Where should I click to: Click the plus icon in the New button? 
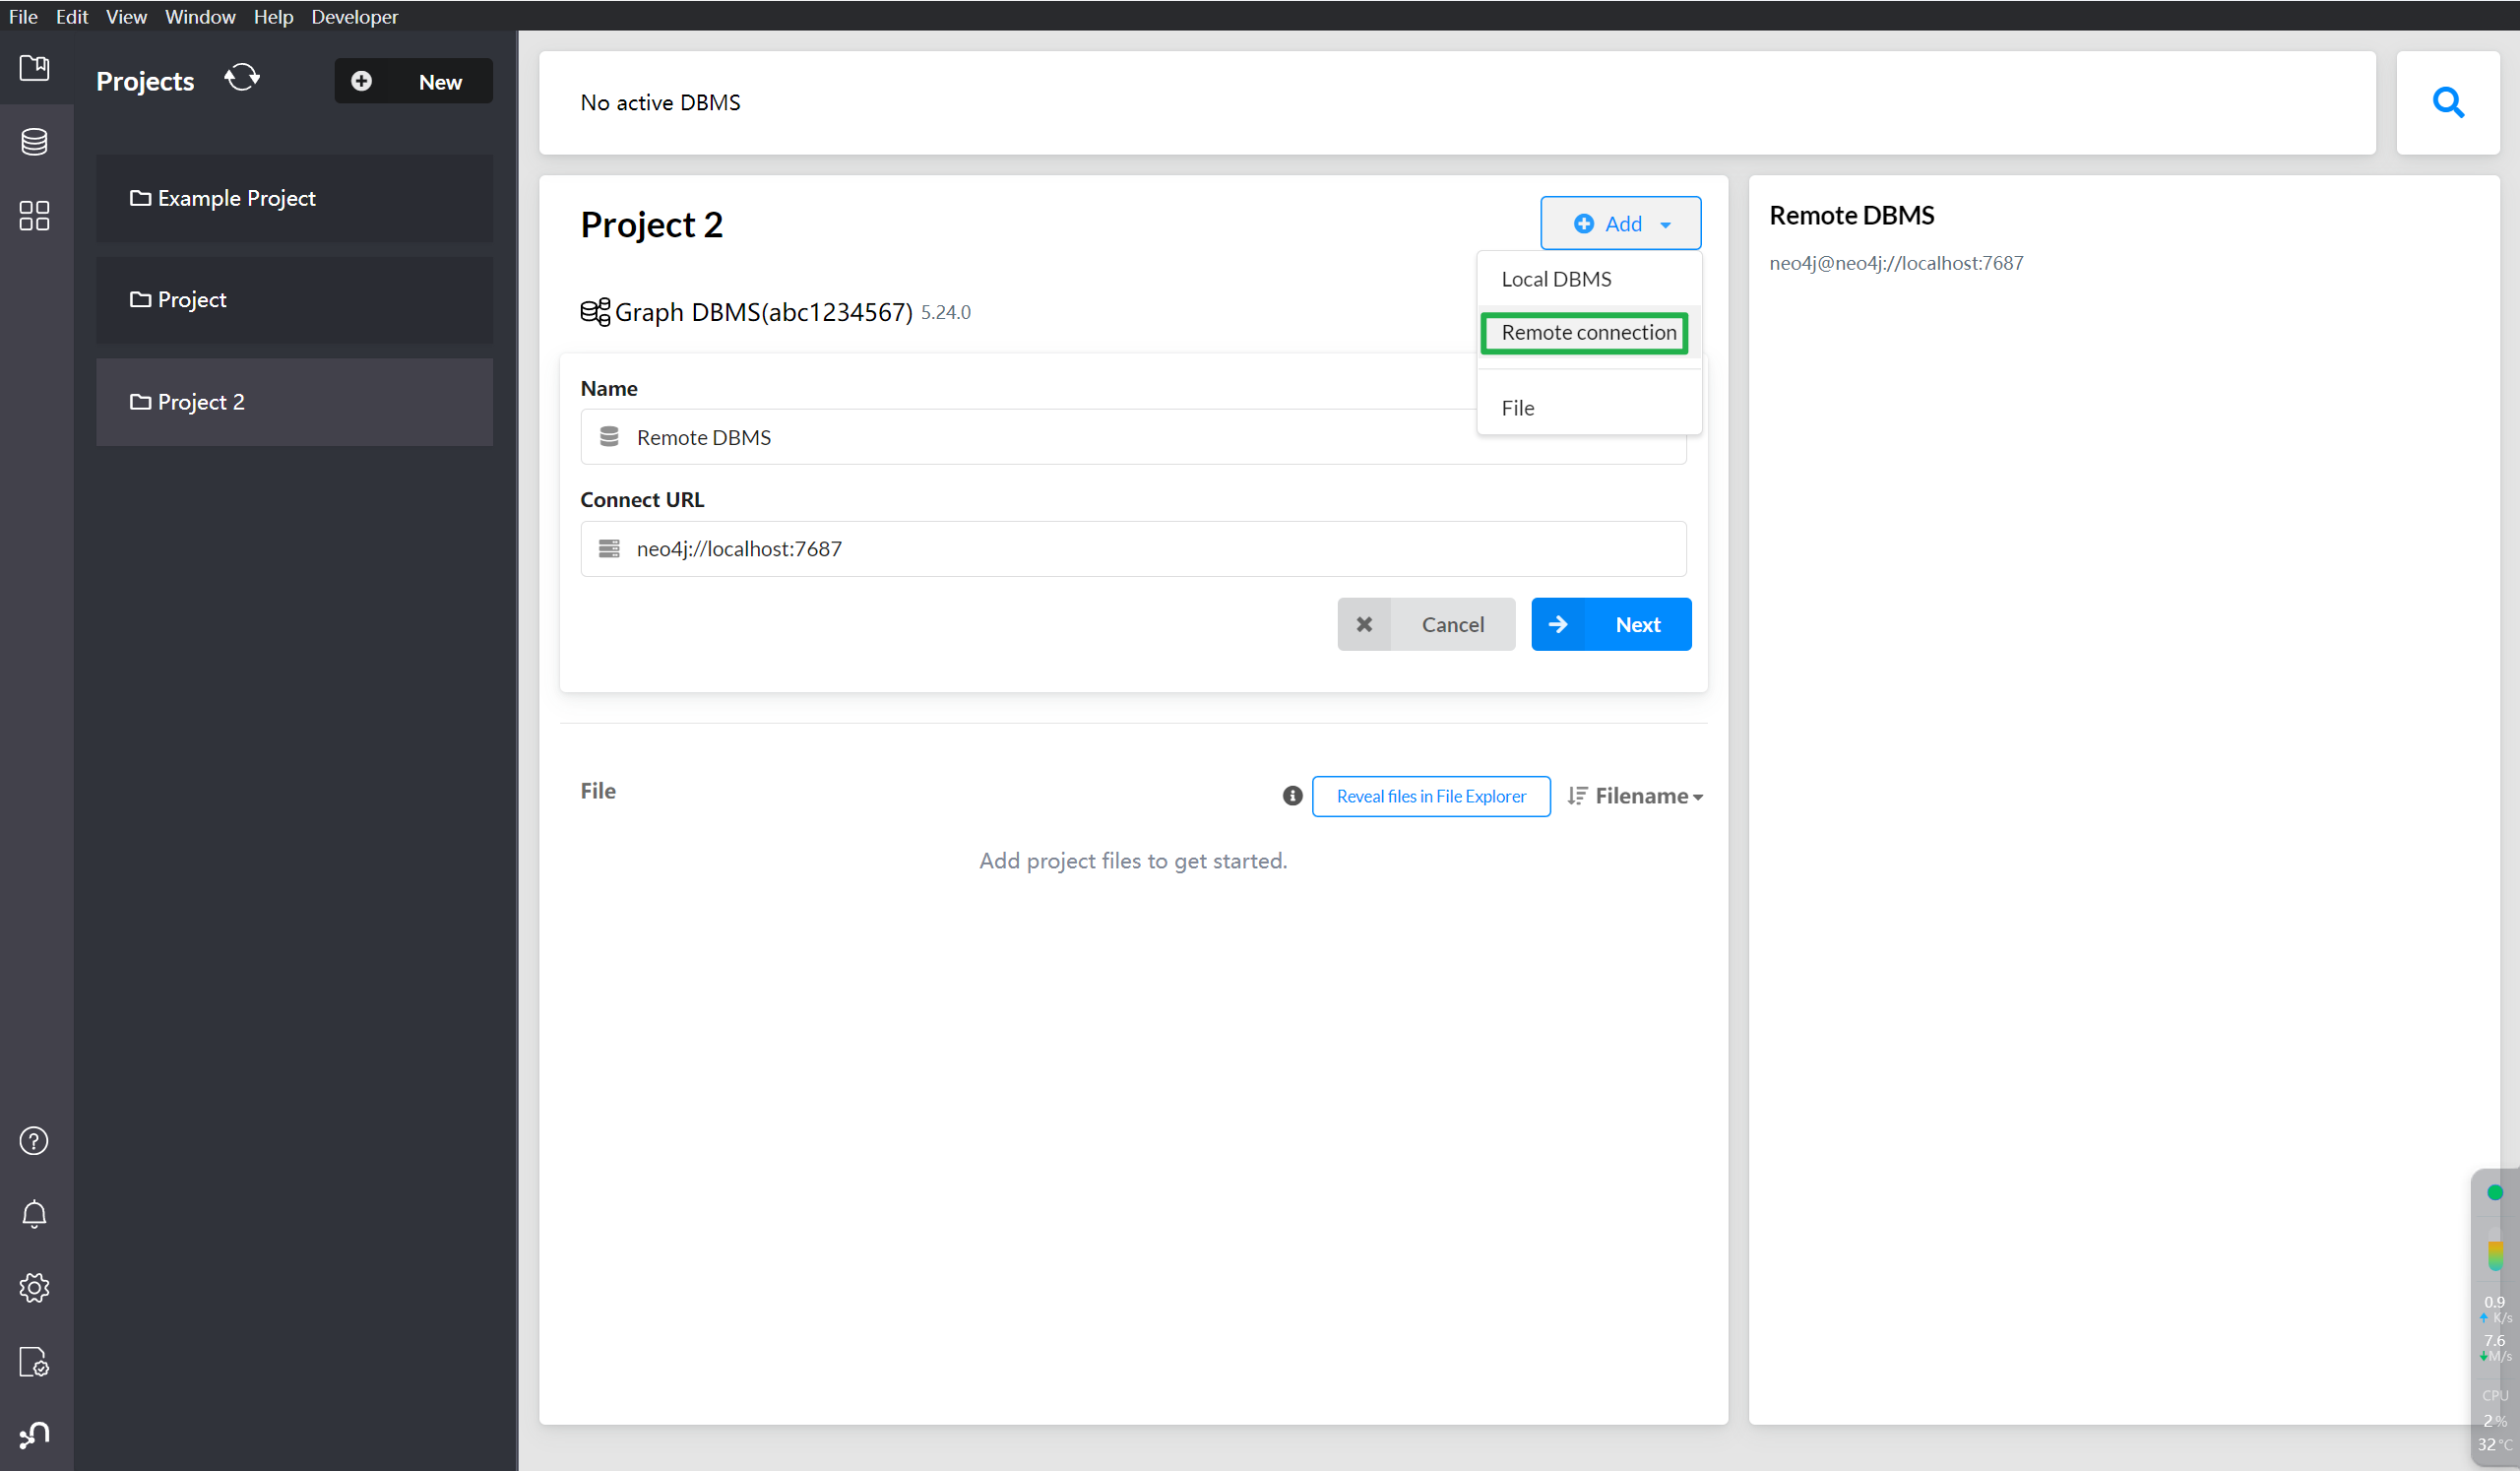click(x=362, y=81)
